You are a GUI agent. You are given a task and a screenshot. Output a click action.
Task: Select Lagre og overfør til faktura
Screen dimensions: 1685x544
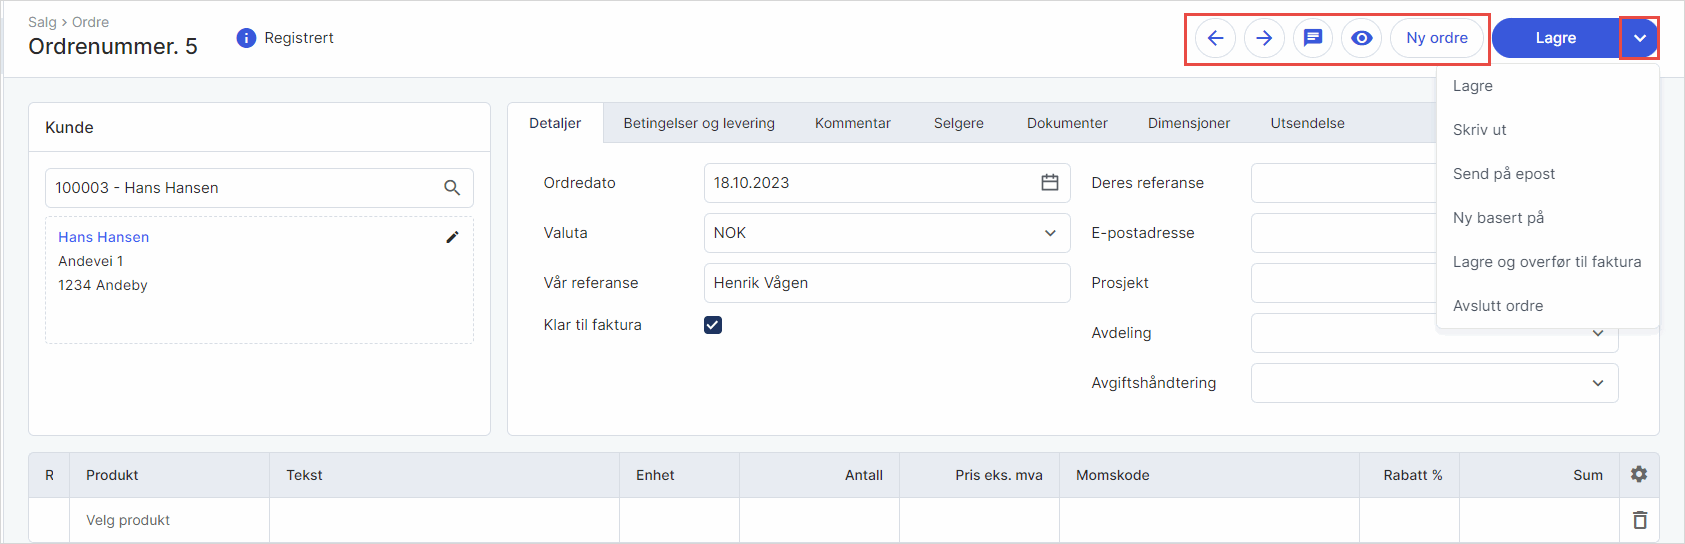pyautogui.click(x=1546, y=262)
